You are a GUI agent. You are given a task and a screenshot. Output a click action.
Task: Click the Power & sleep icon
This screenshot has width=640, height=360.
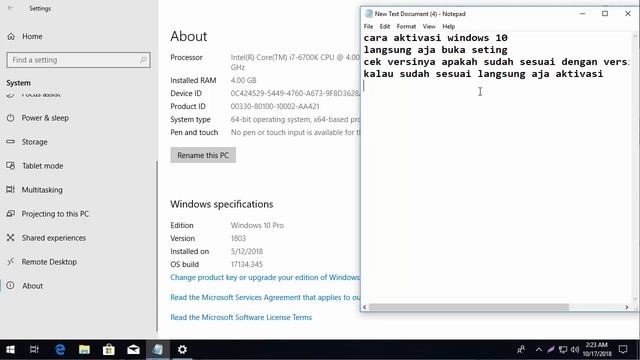11,118
